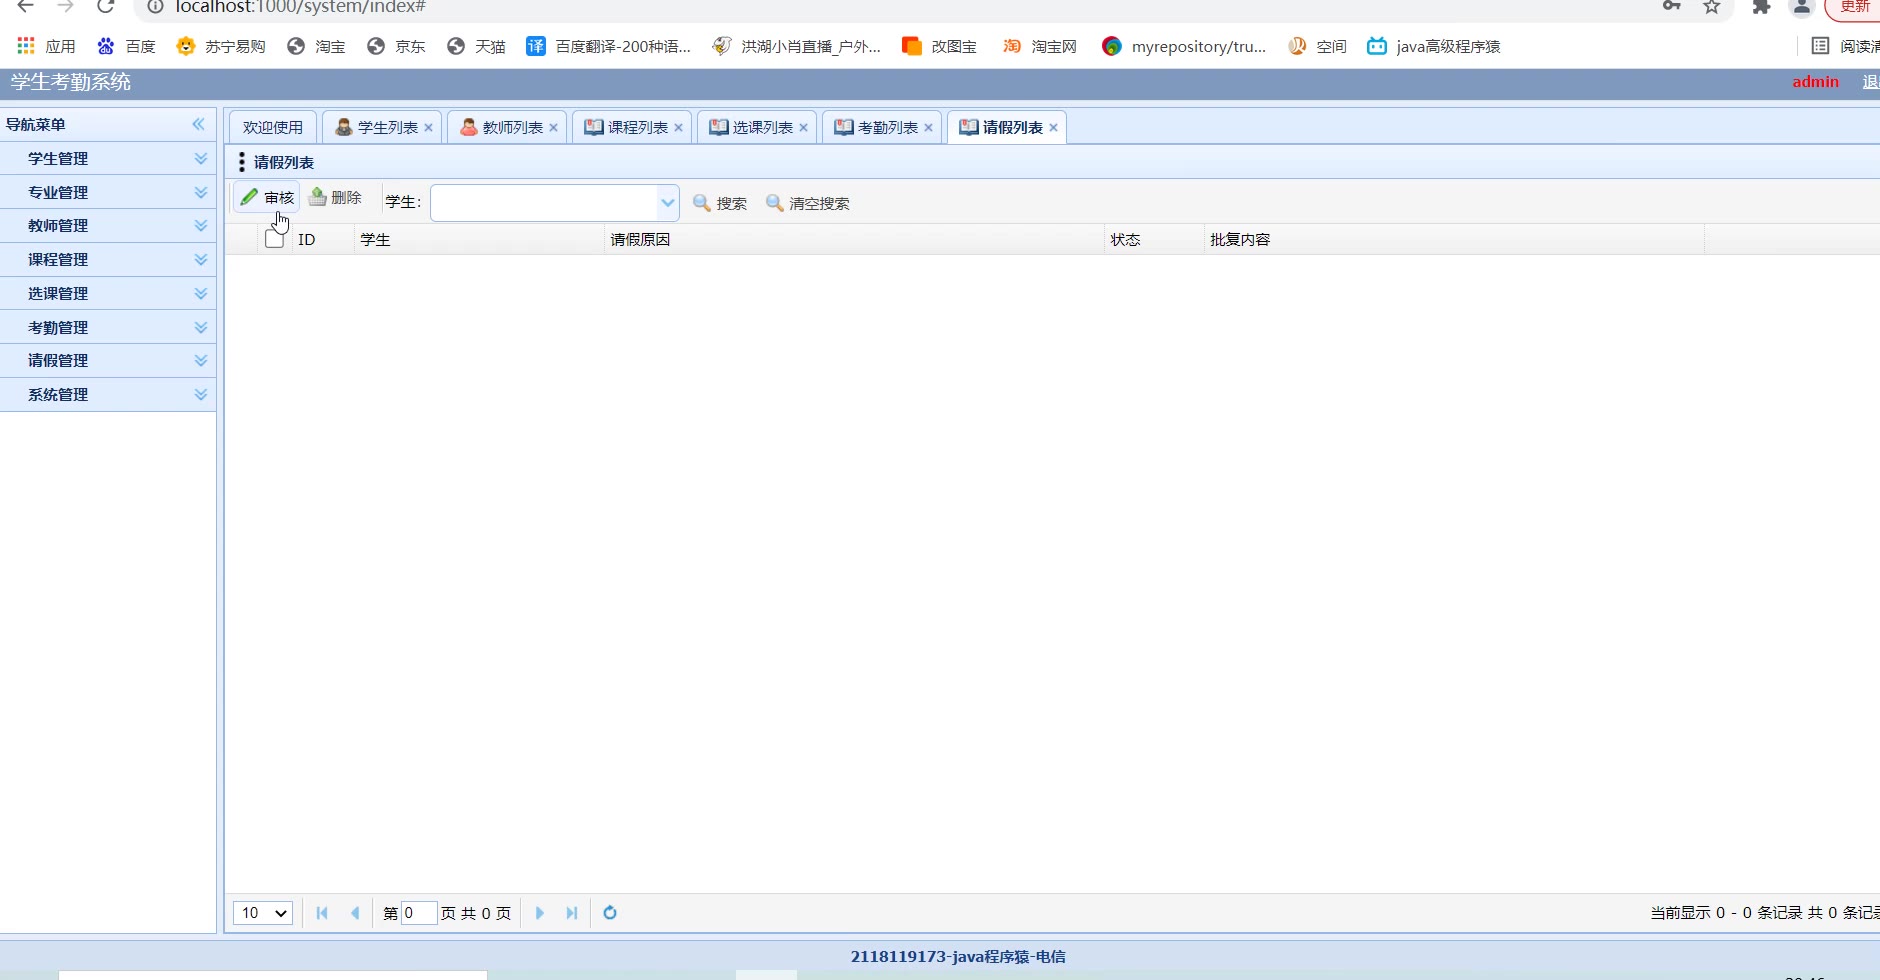Go to the last page of the pager

pos(572,913)
